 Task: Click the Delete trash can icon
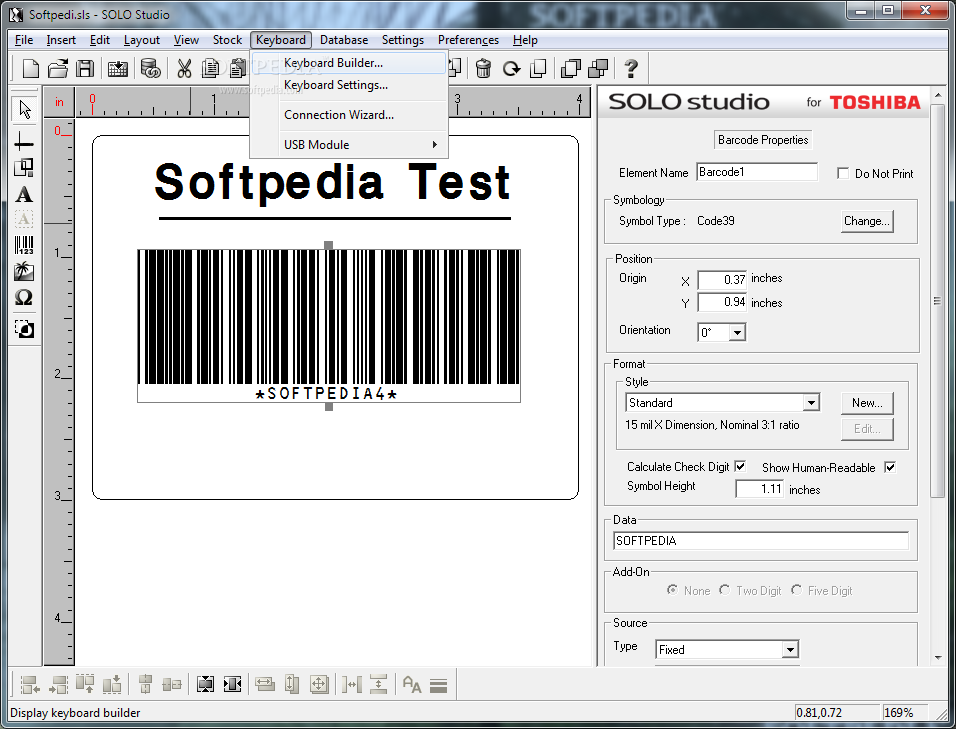483,68
